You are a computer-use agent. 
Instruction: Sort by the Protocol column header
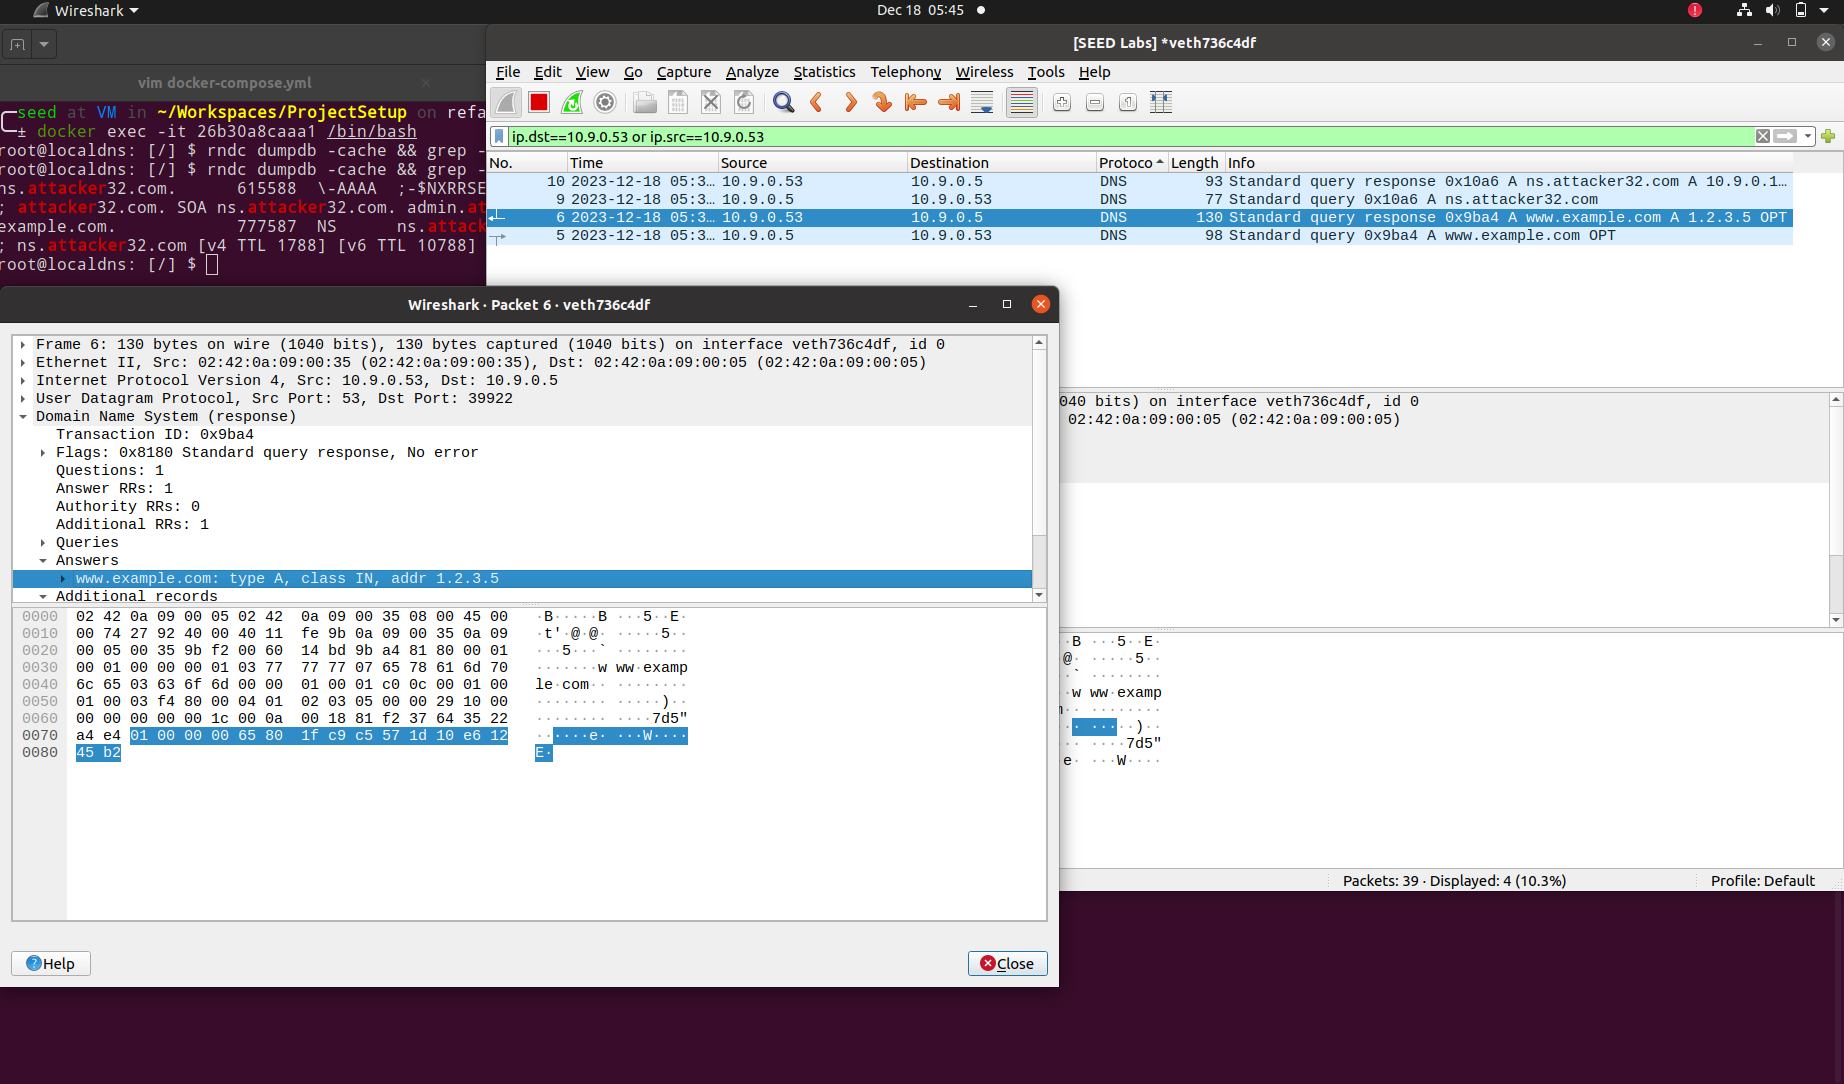coord(1130,163)
